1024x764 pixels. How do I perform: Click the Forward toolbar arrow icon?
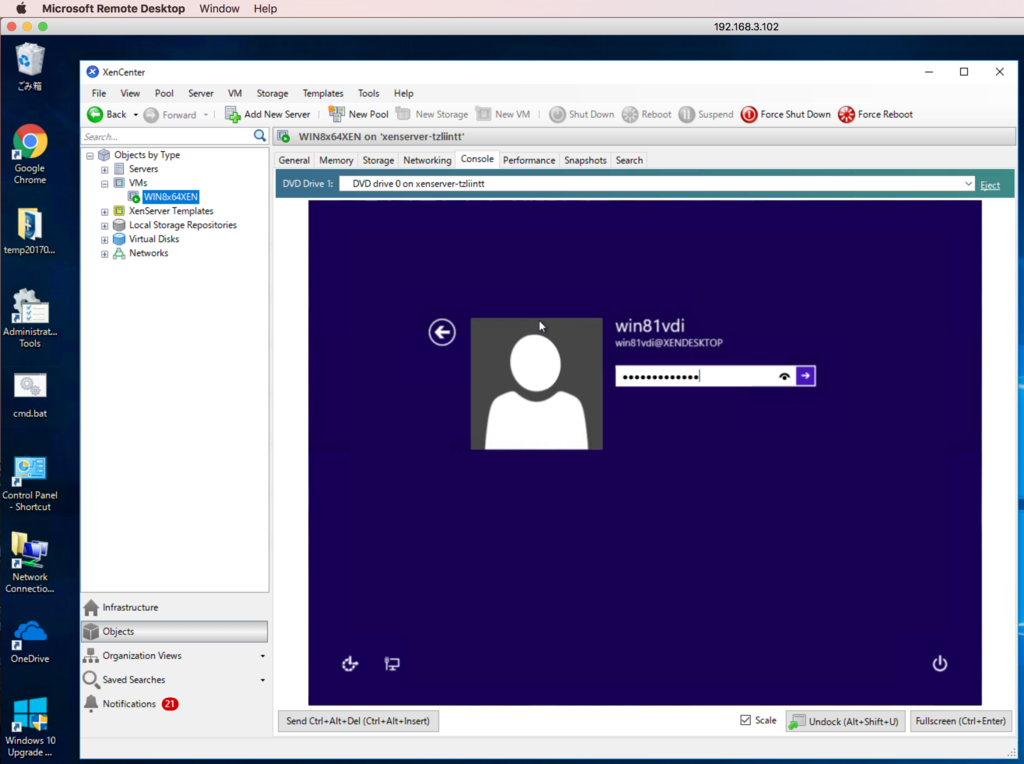click(151, 115)
